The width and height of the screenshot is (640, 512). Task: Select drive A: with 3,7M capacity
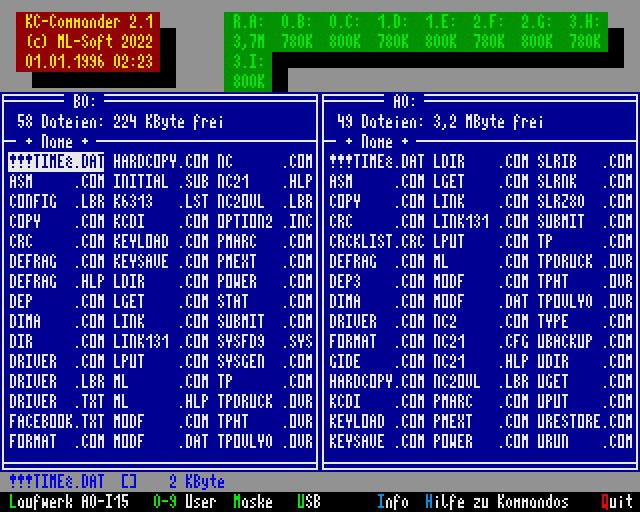[248, 31]
